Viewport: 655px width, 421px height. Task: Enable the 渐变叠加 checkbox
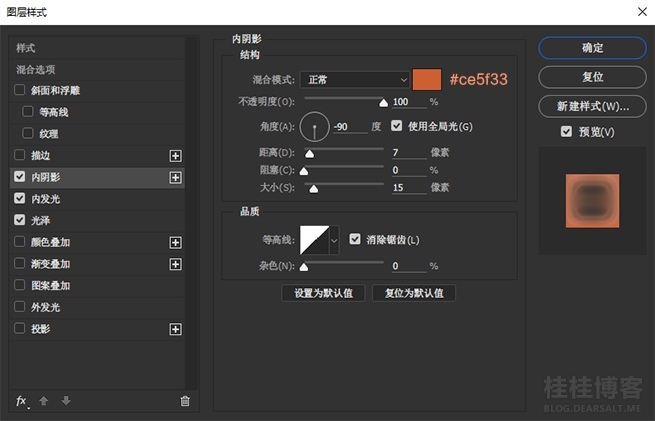19,263
